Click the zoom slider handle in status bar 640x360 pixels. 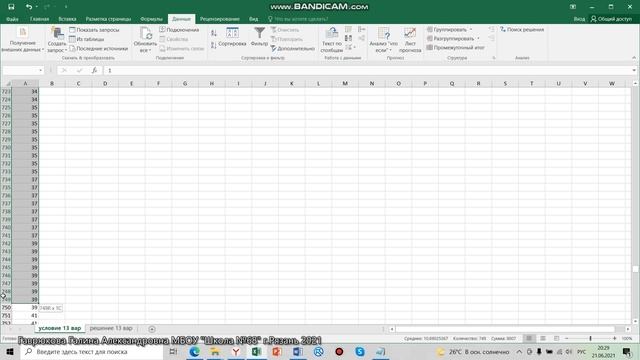tap(591, 338)
